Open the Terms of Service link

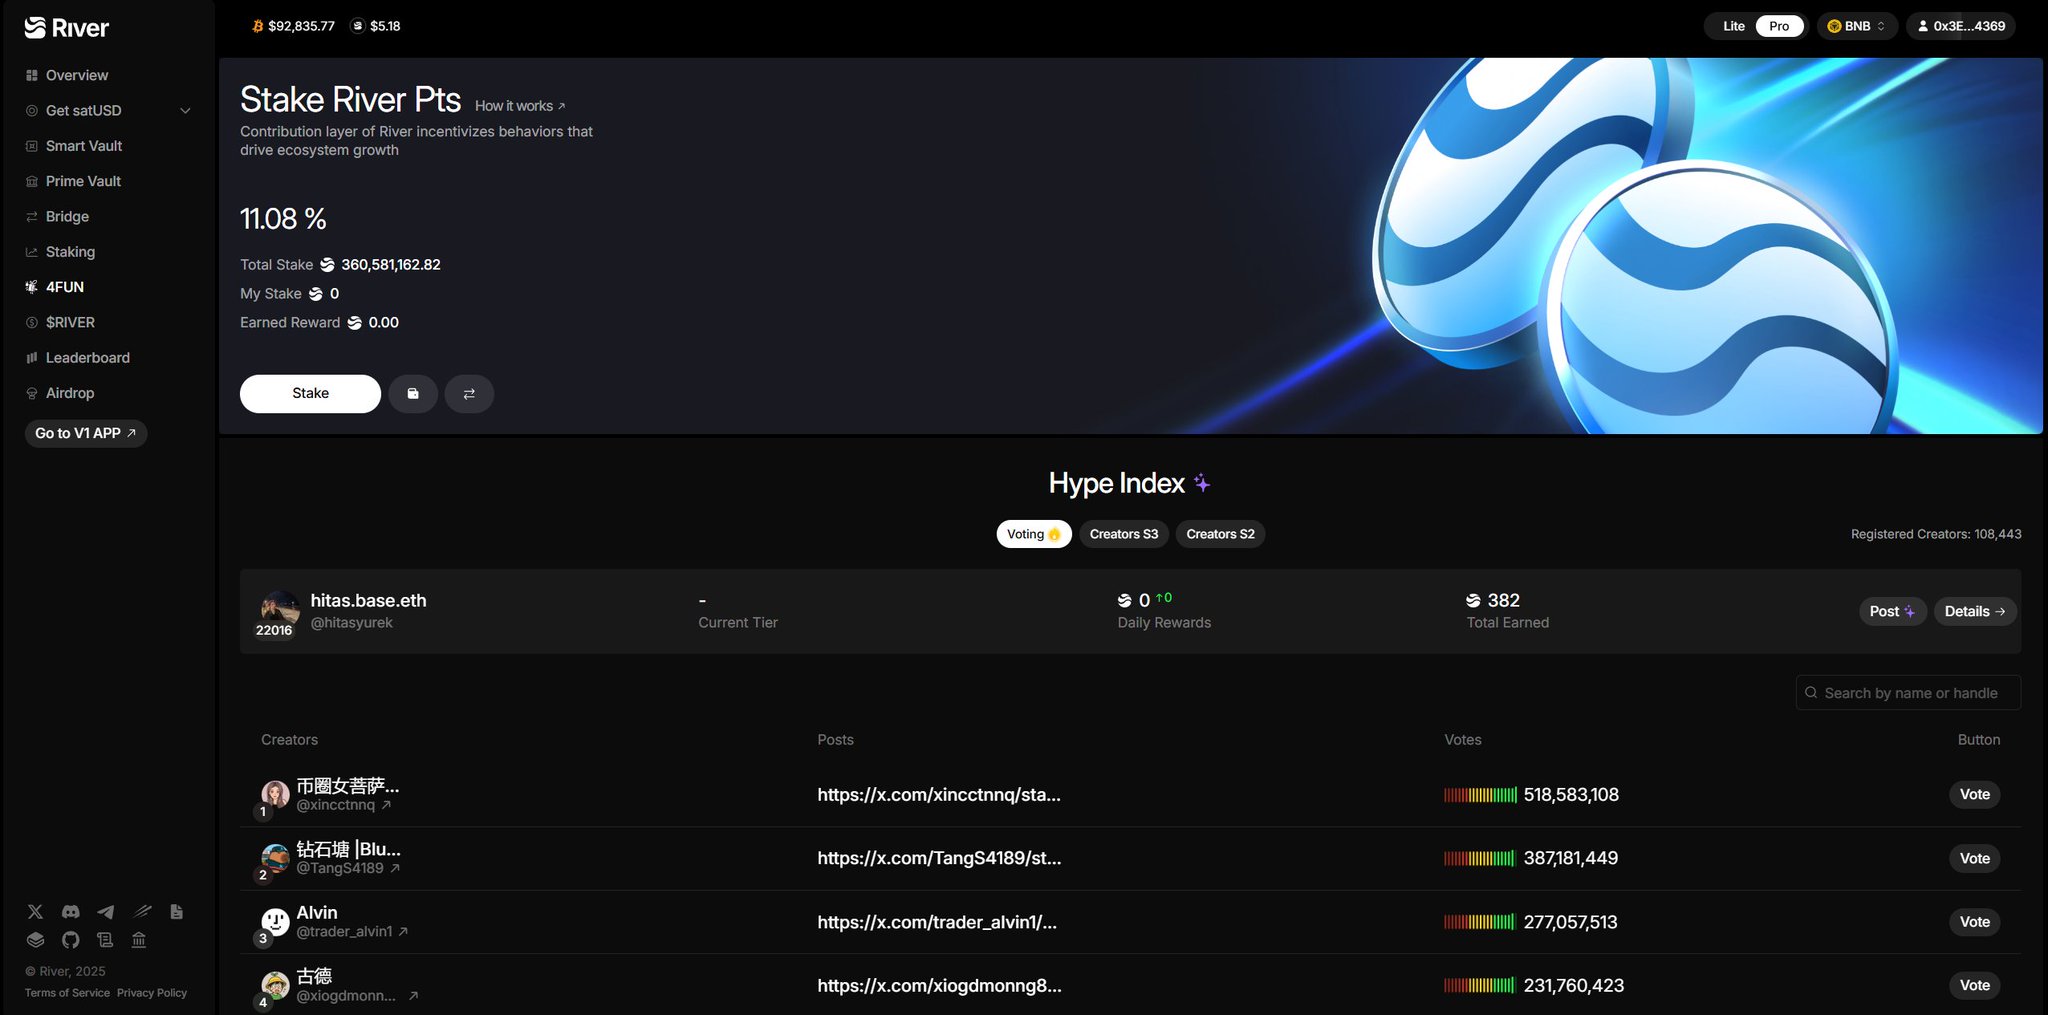pos(67,993)
